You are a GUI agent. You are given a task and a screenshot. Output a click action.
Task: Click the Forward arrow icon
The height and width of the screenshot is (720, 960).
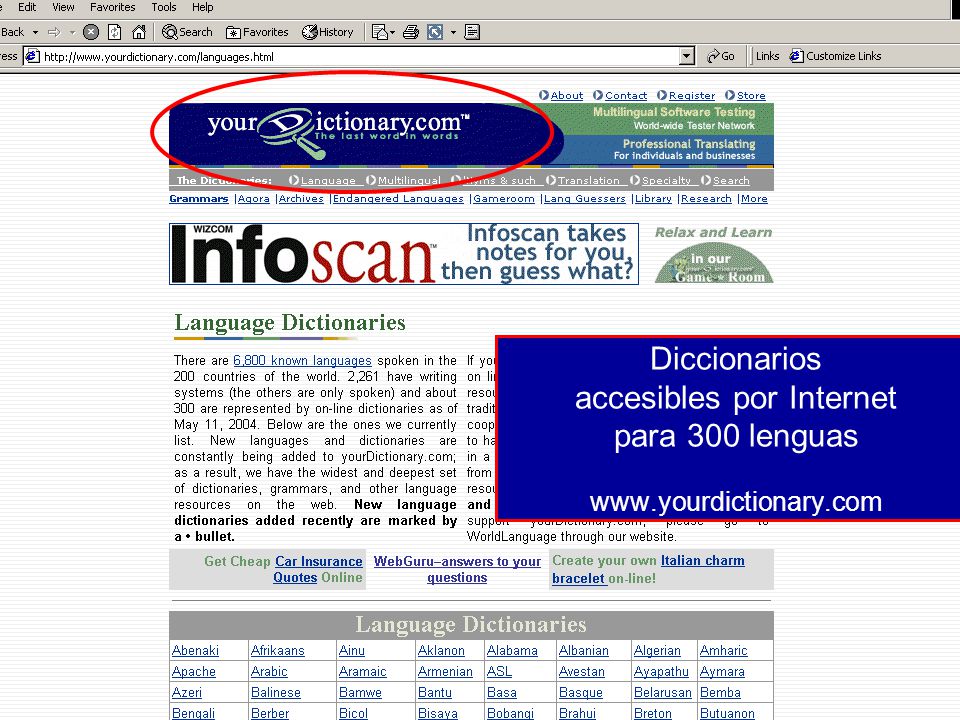coord(54,32)
